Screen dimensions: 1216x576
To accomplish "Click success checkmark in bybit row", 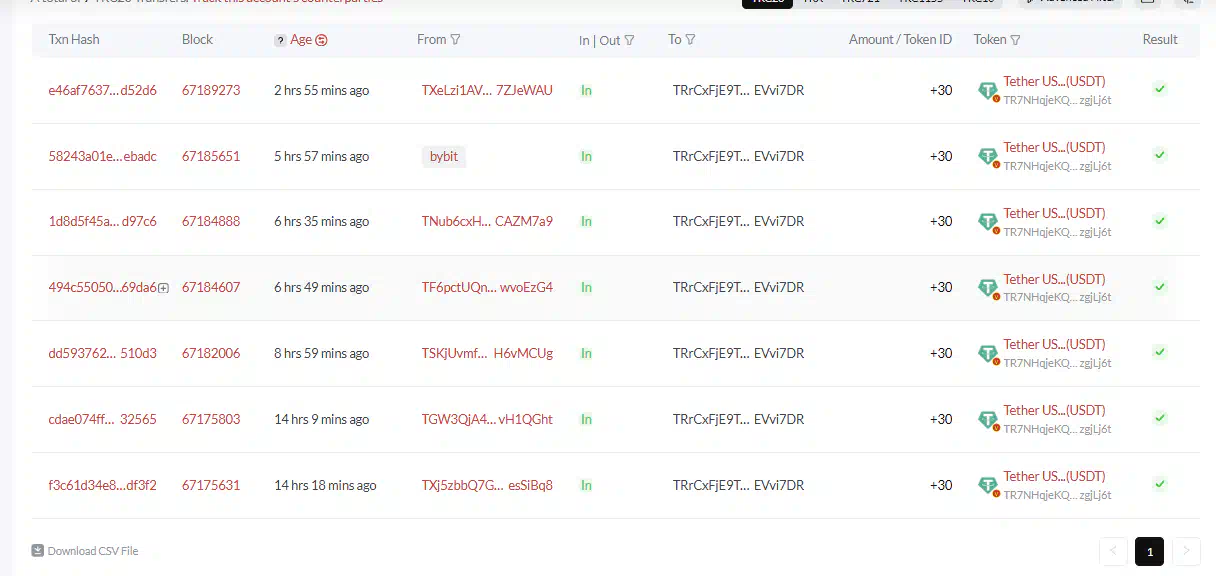I will 1160,155.
